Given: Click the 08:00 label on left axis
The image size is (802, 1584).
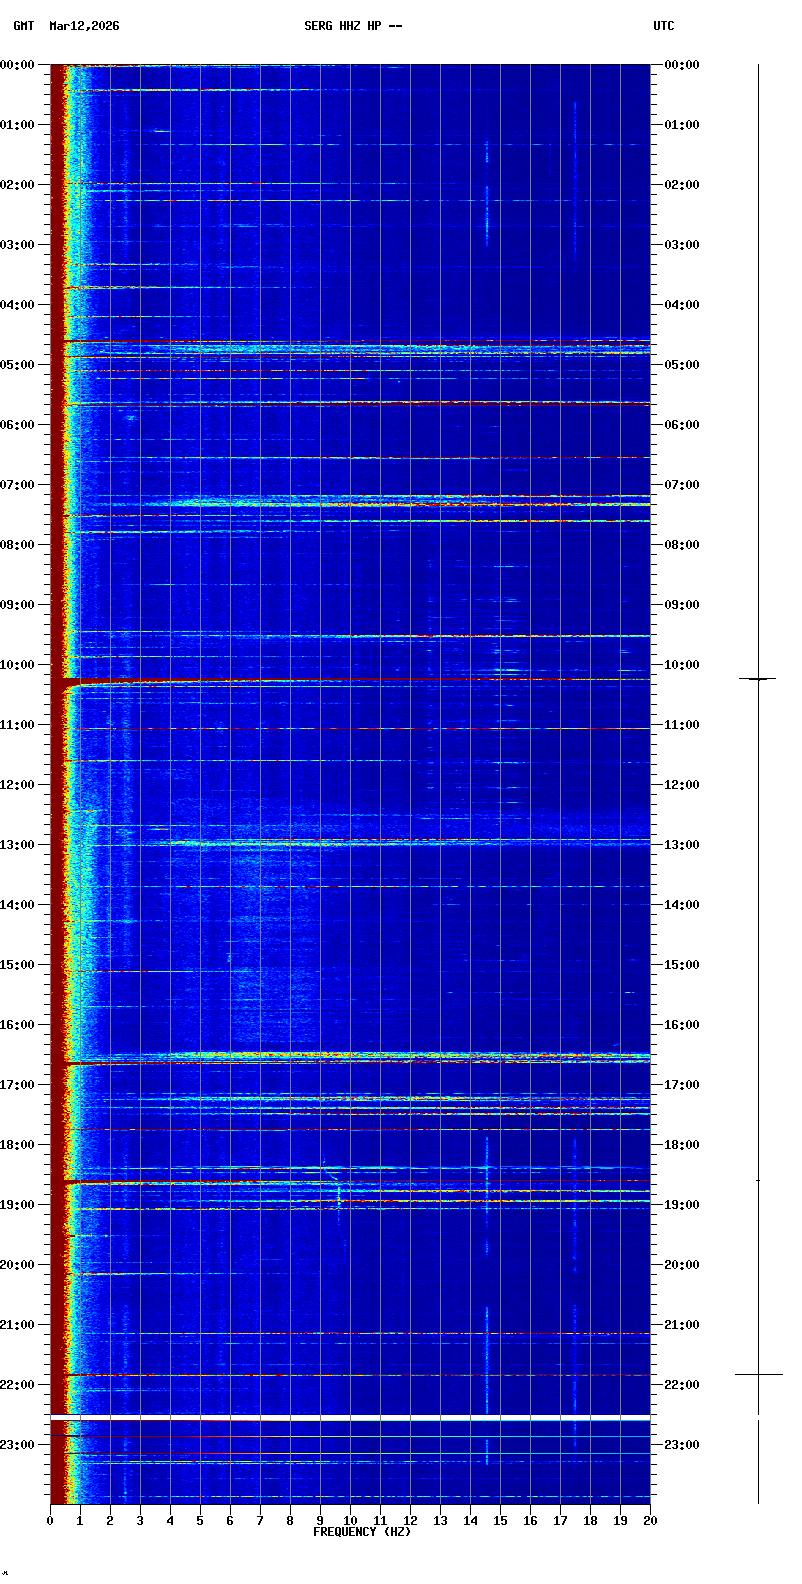Looking at the screenshot, I should pos(17,545).
